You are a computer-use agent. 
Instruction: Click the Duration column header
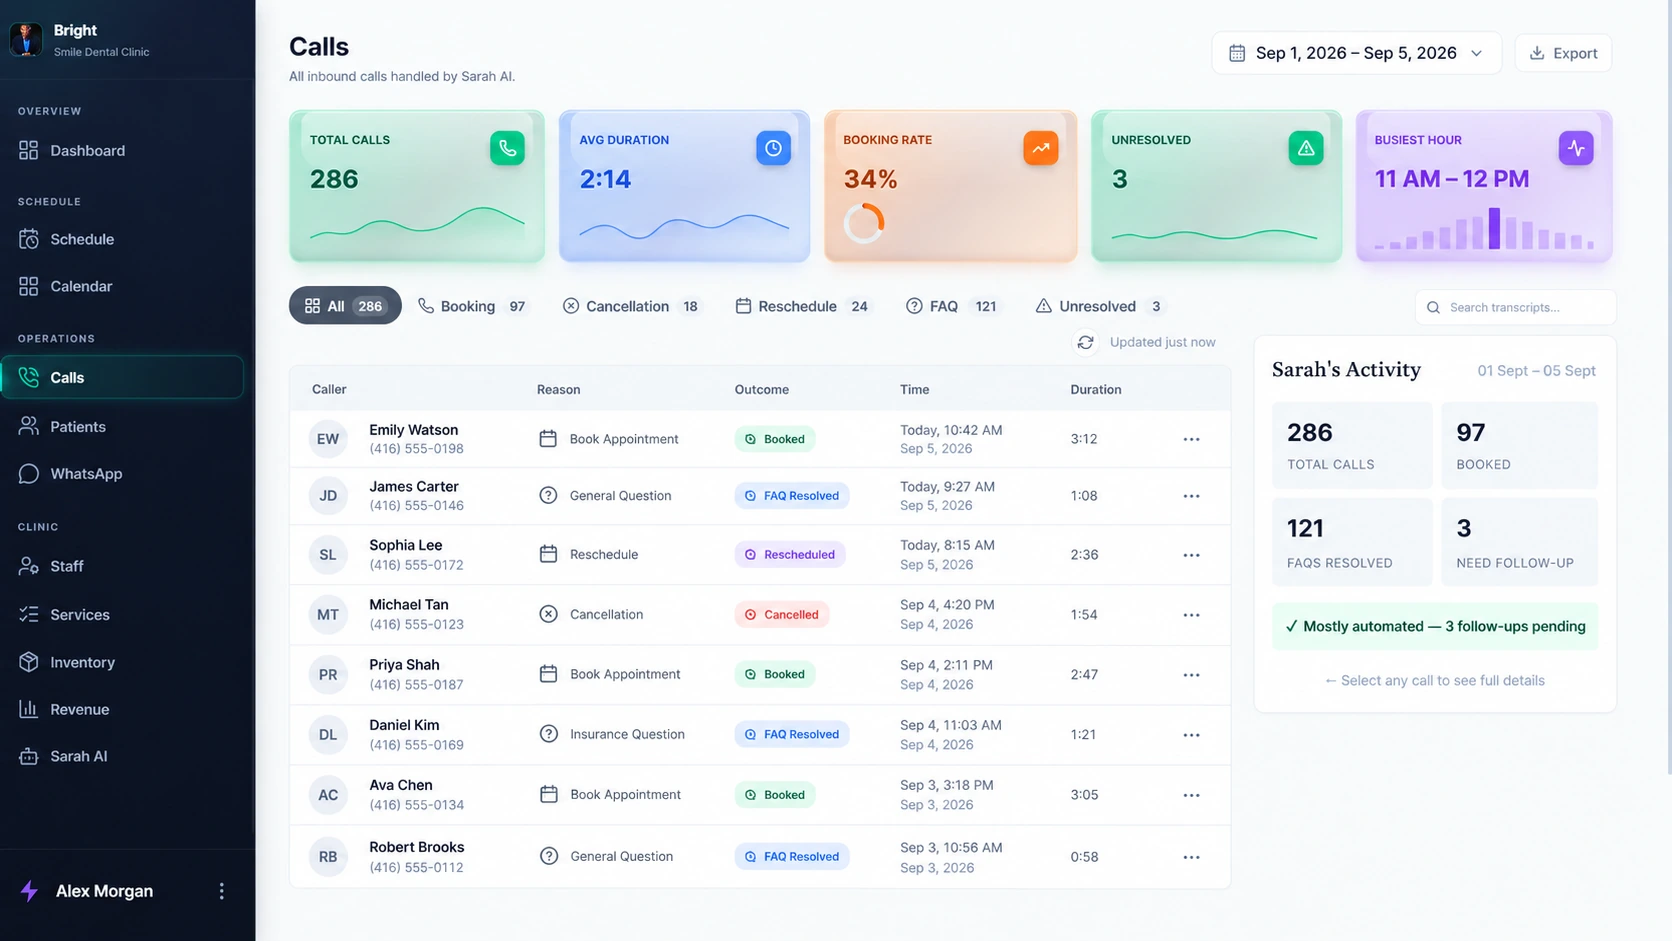pos(1096,389)
